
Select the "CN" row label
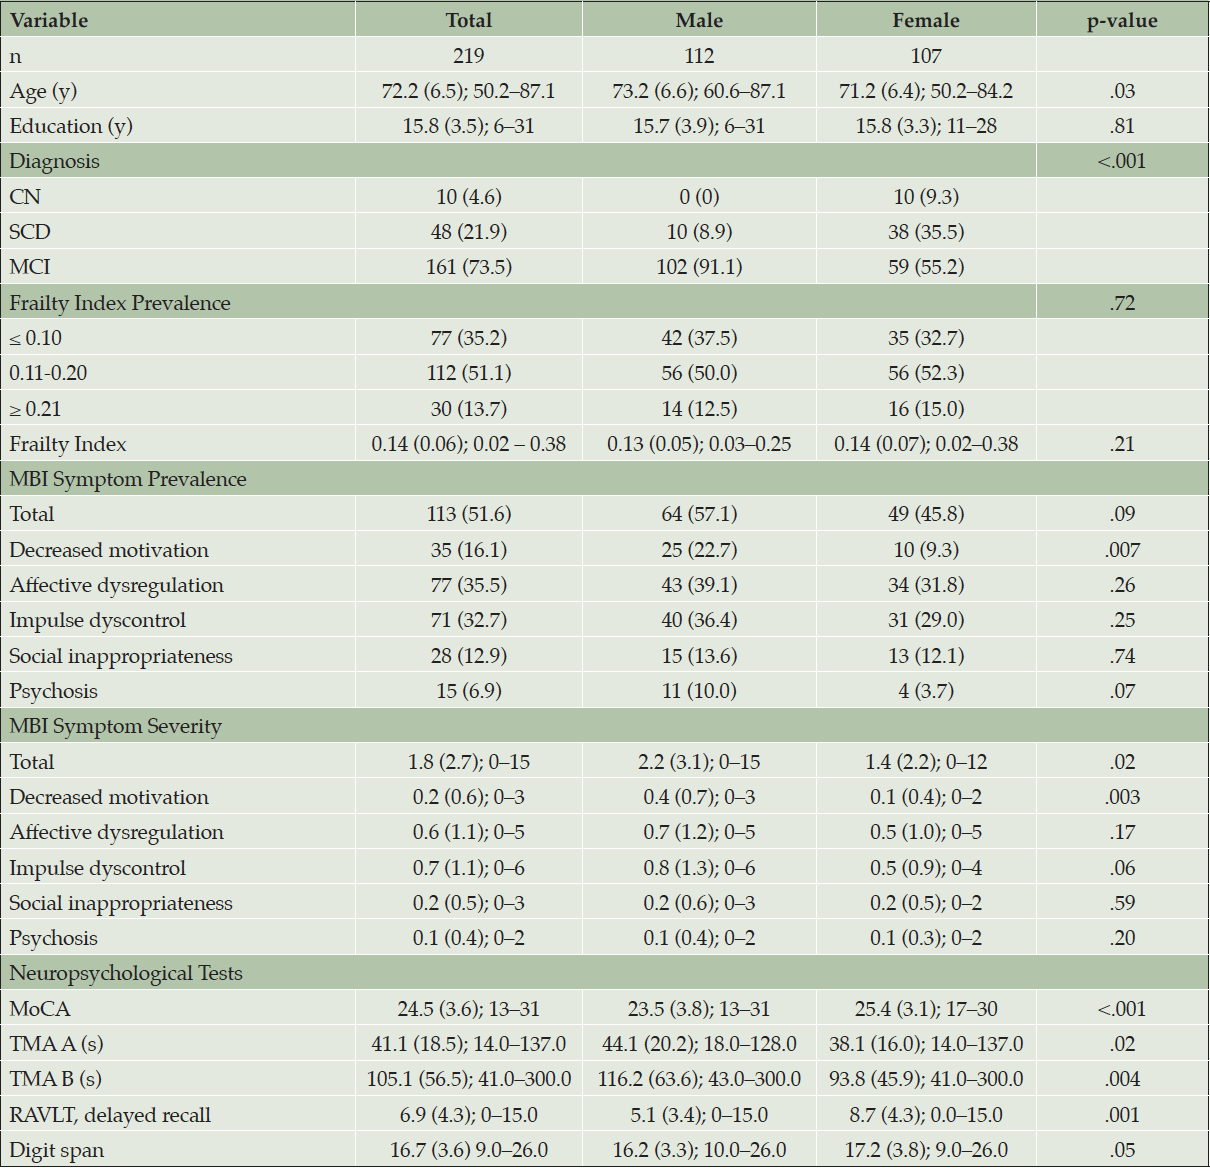tap(25, 197)
